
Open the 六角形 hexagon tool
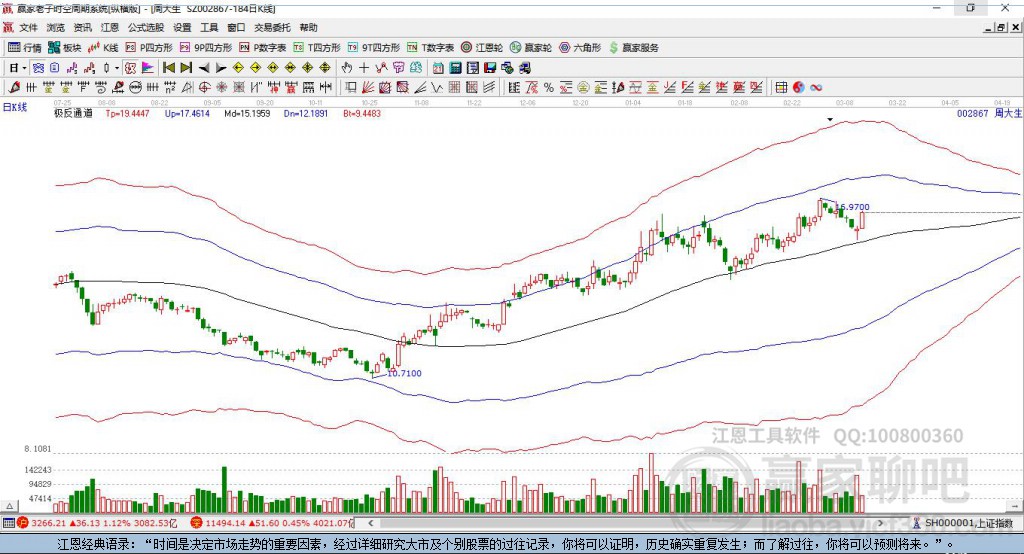click(580, 48)
